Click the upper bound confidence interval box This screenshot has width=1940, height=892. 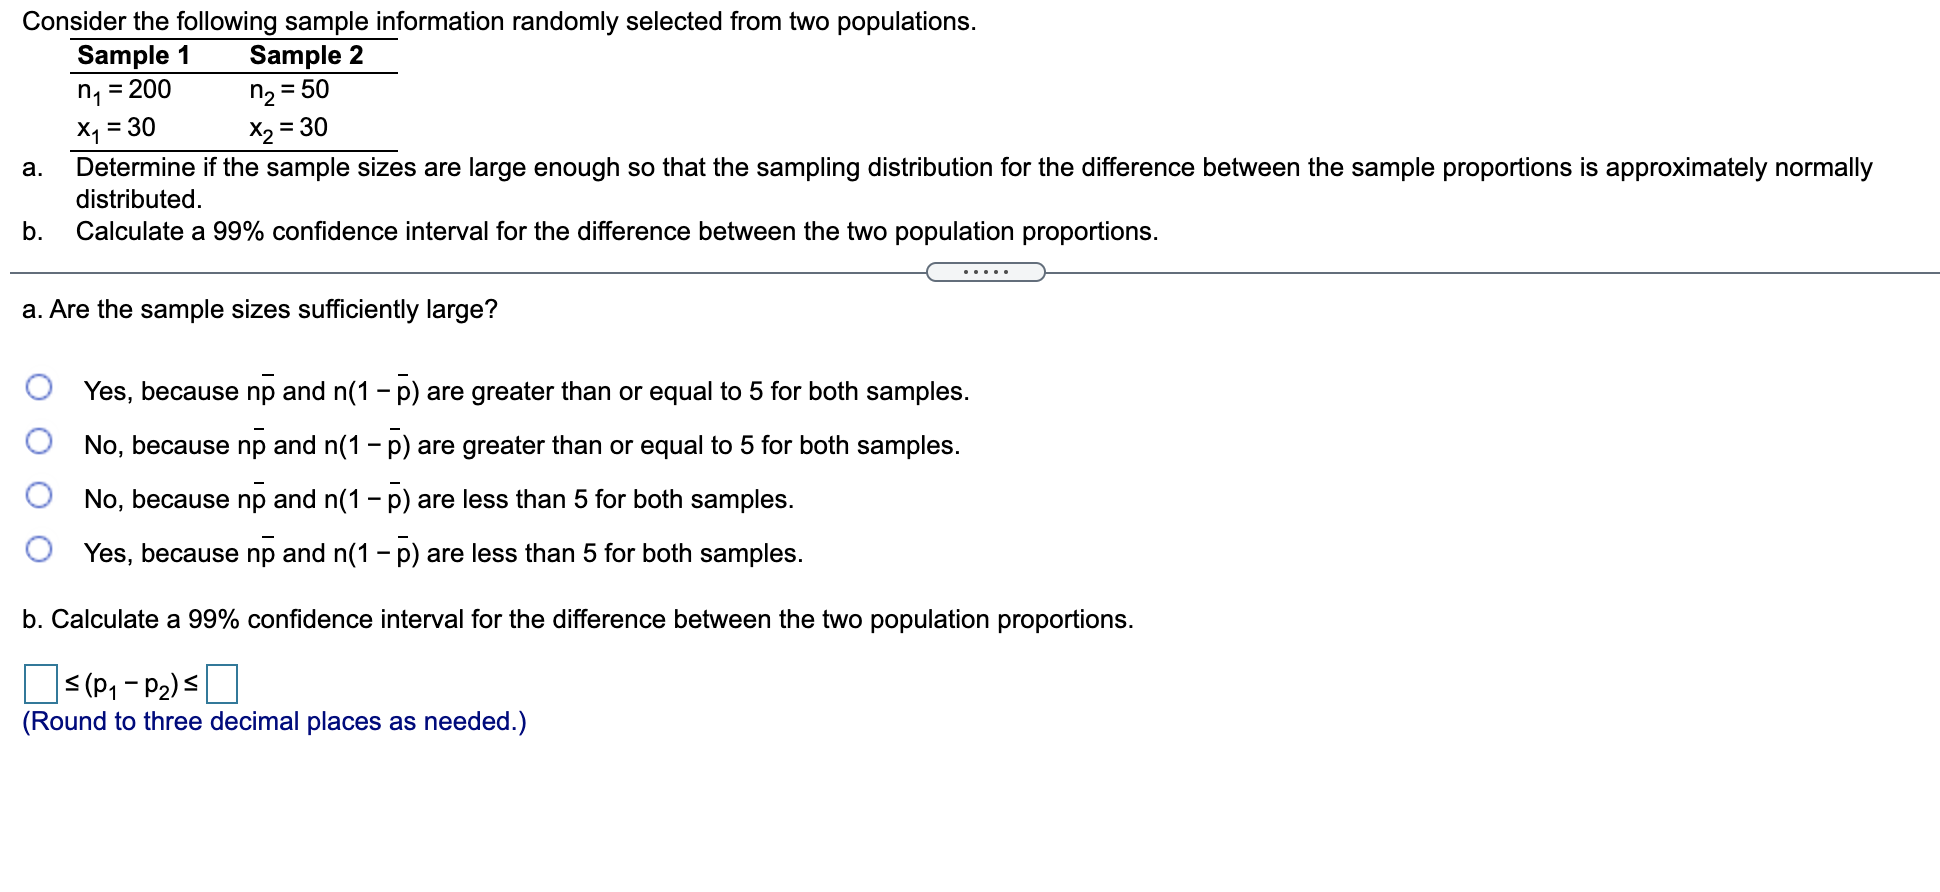[x=222, y=684]
